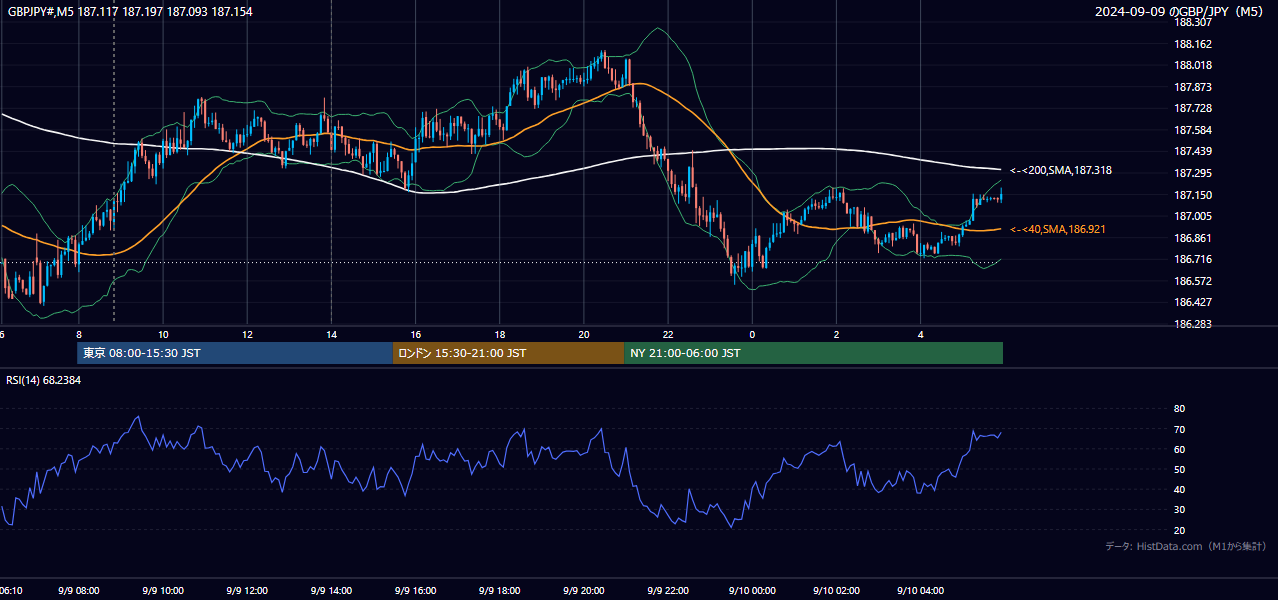Click the NY 21:00-06:00 JST session bar

(x=814, y=353)
